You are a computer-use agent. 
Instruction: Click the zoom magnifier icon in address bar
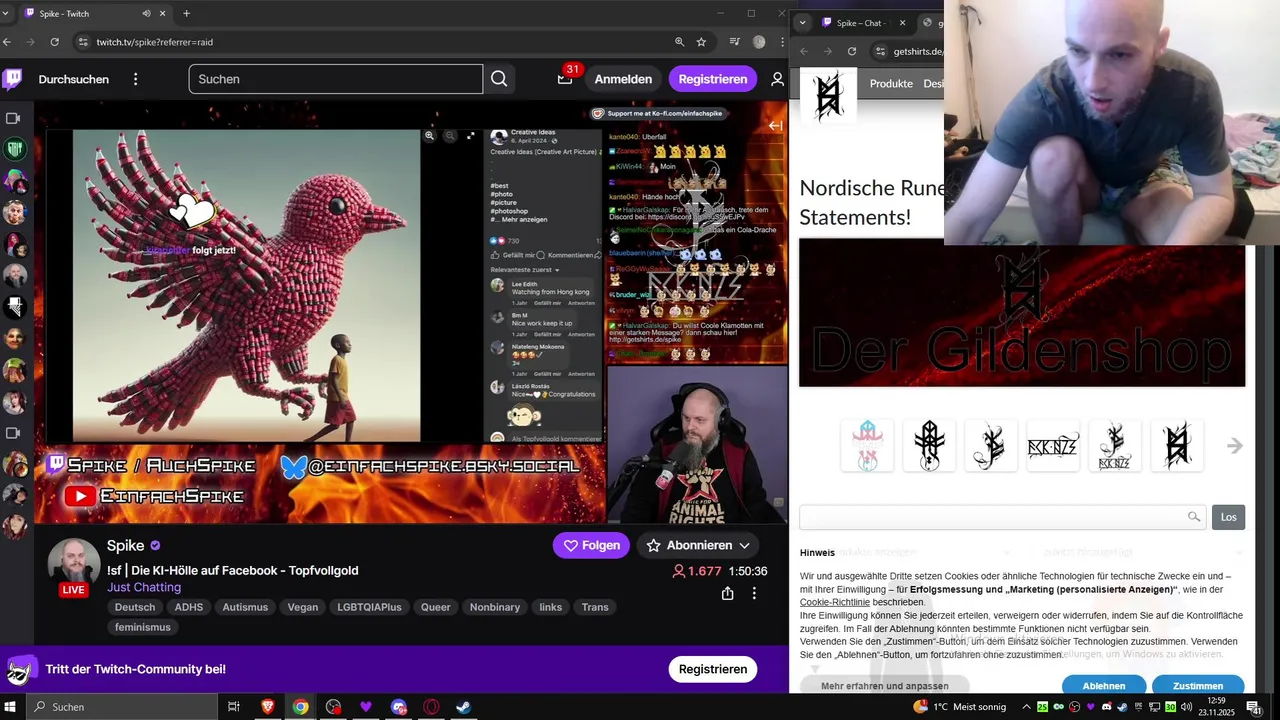pyautogui.click(x=679, y=42)
